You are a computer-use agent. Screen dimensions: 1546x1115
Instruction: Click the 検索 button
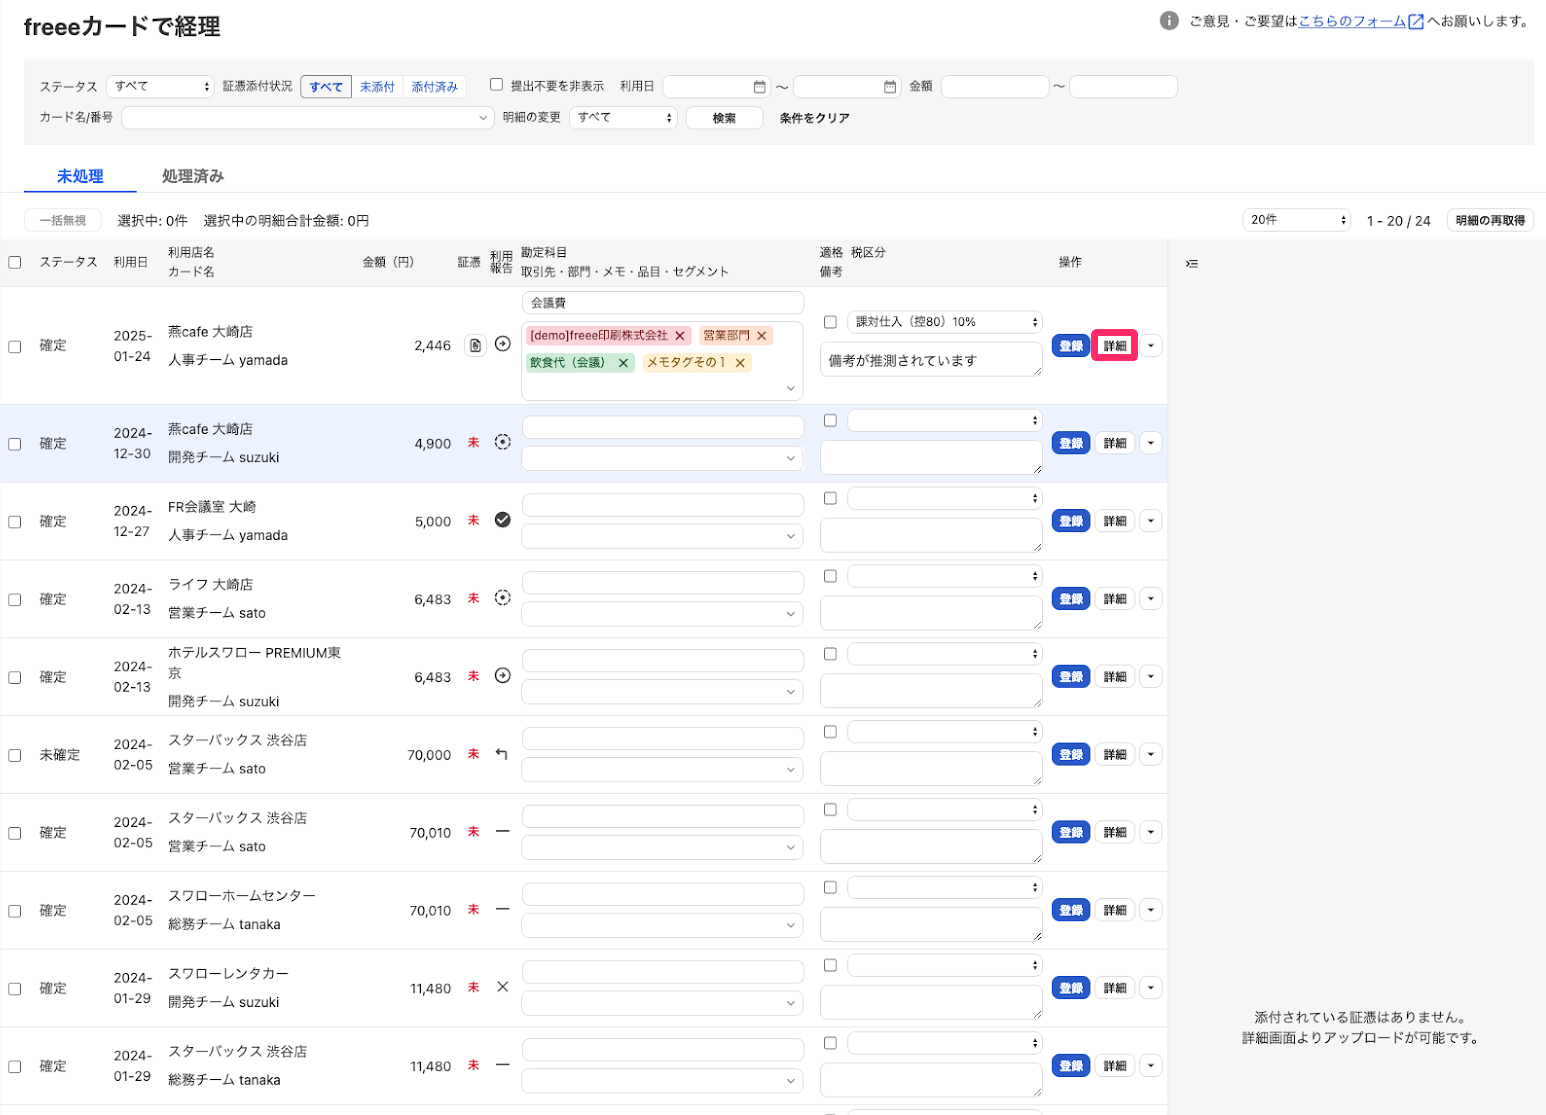(724, 118)
